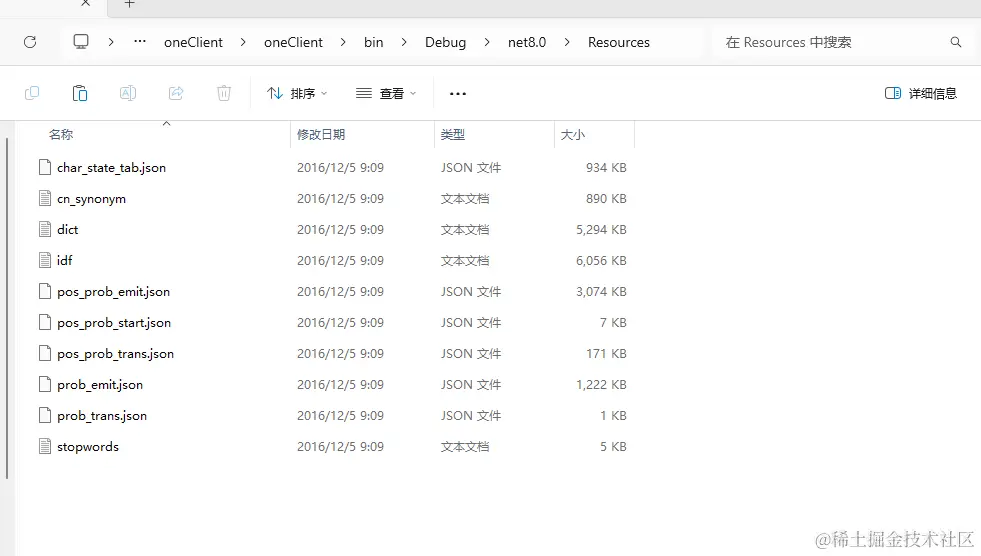Viewport: 981px width, 556px height.
Task: Click file icon of pos_prob_start.json
Action: click(x=44, y=322)
